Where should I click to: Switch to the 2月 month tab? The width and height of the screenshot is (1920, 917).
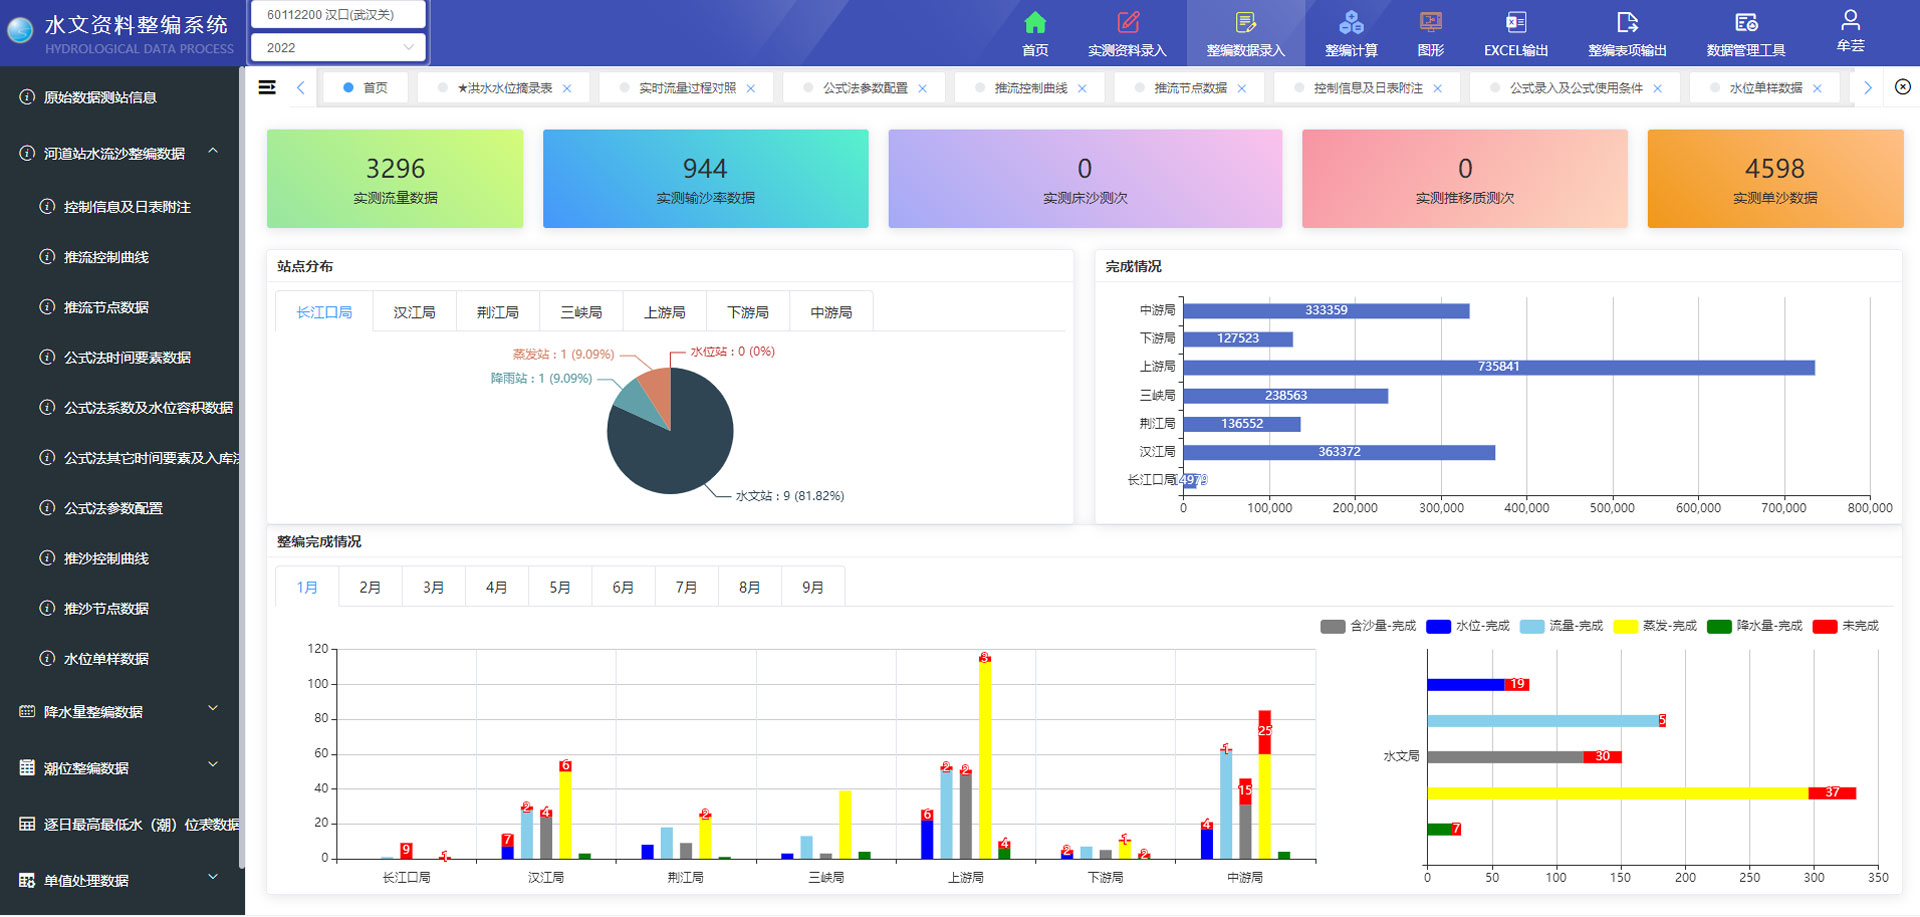tap(370, 587)
